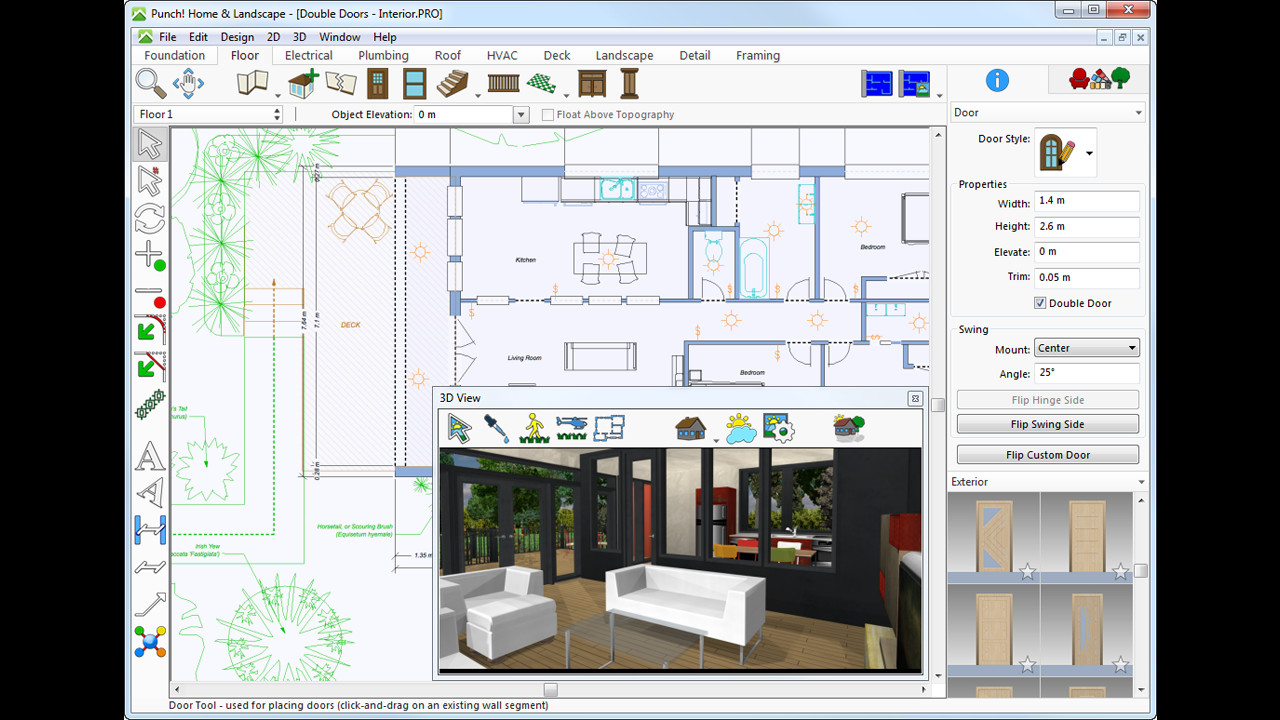The height and width of the screenshot is (720, 1280).
Task: Enable the Double Door checkbox
Action: point(1040,303)
